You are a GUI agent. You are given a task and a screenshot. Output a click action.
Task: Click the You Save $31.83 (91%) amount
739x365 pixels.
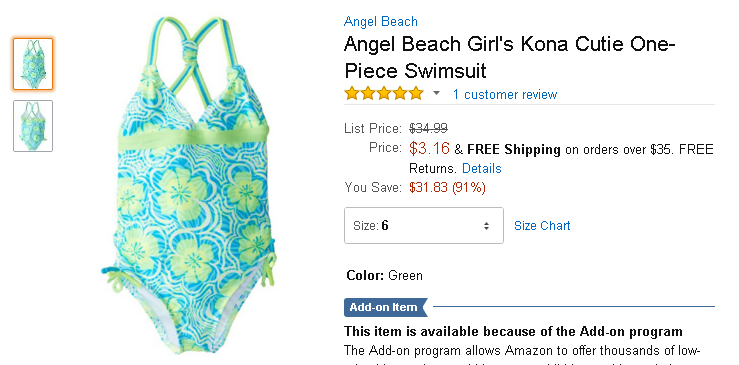[447, 188]
